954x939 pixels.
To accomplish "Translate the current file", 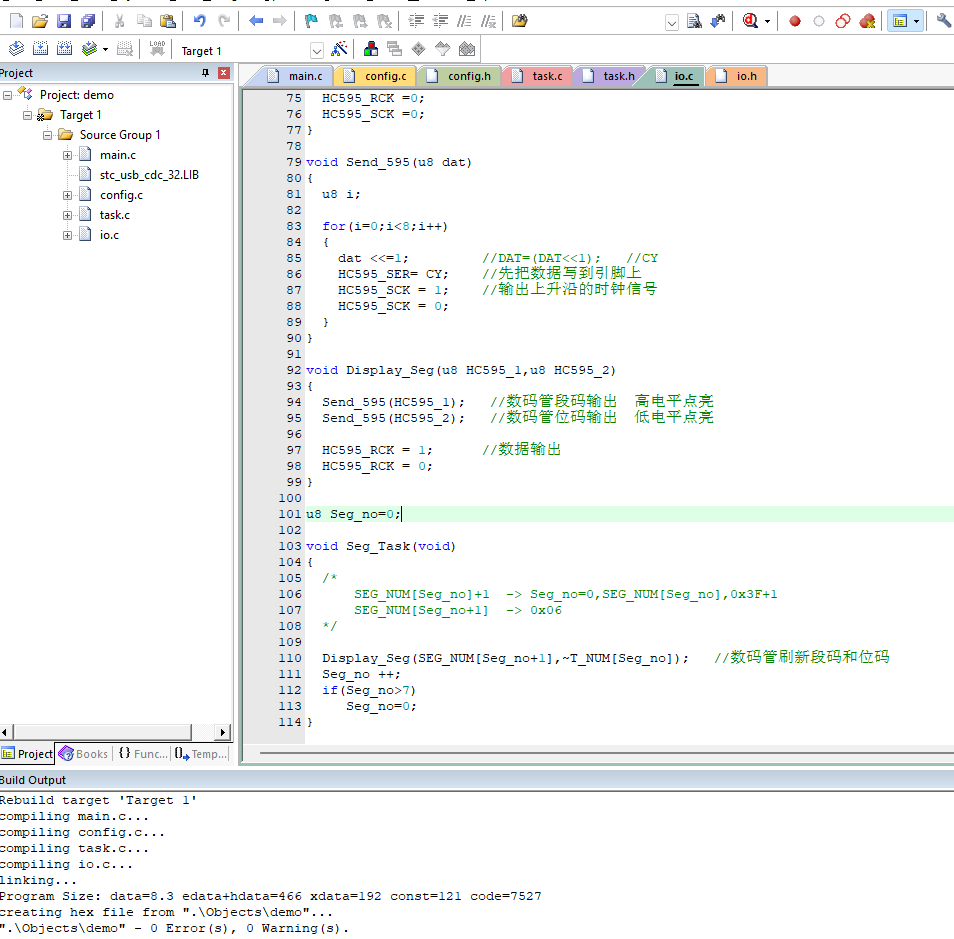I will click(x=16, y=49).
